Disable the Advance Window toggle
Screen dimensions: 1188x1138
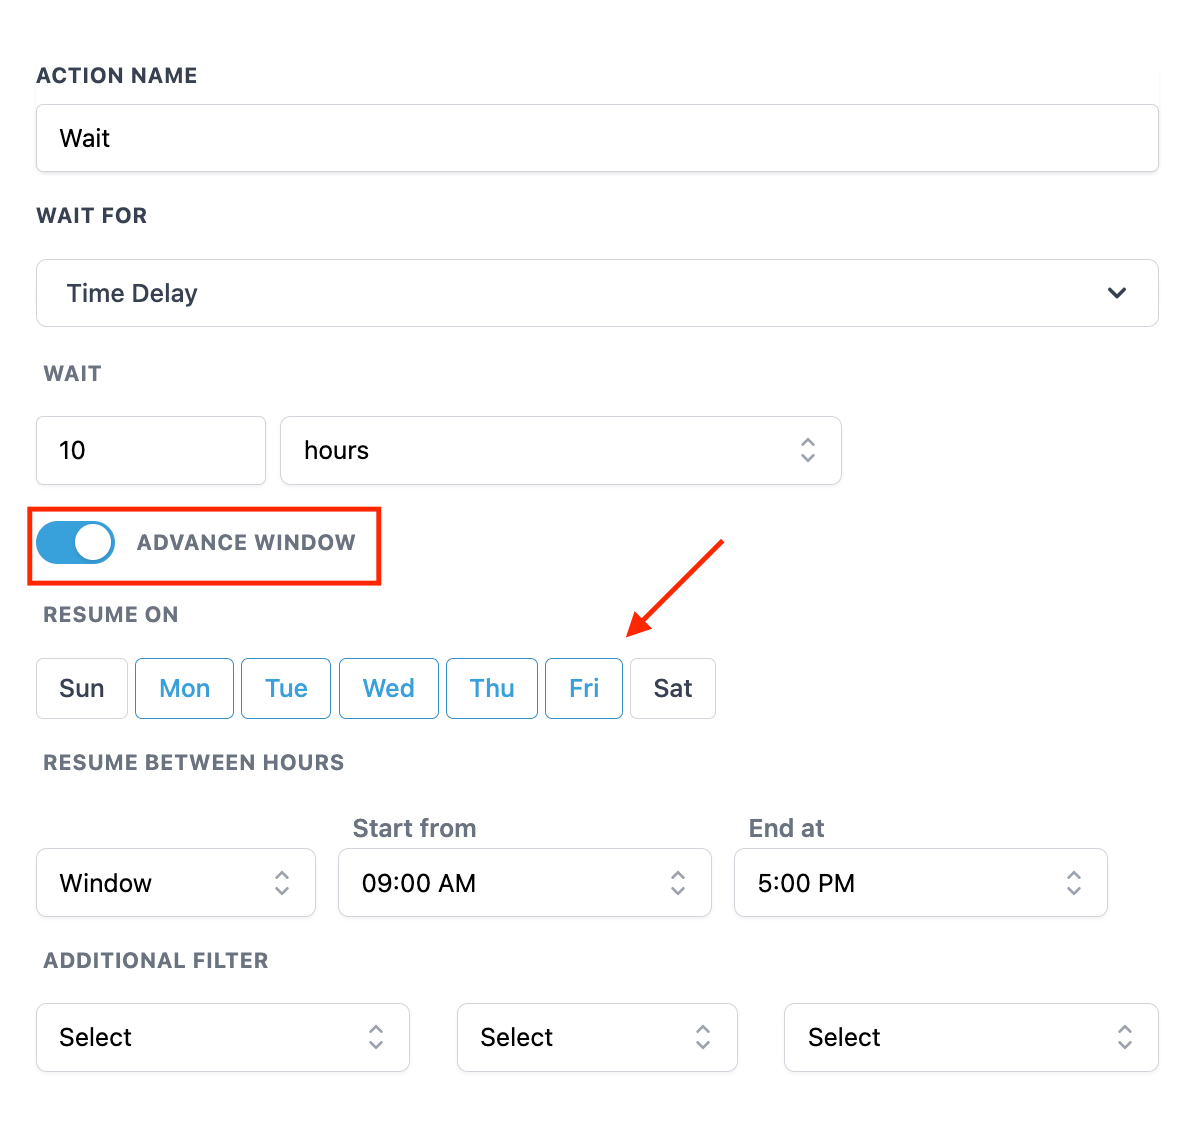click(x=76, y=542)
